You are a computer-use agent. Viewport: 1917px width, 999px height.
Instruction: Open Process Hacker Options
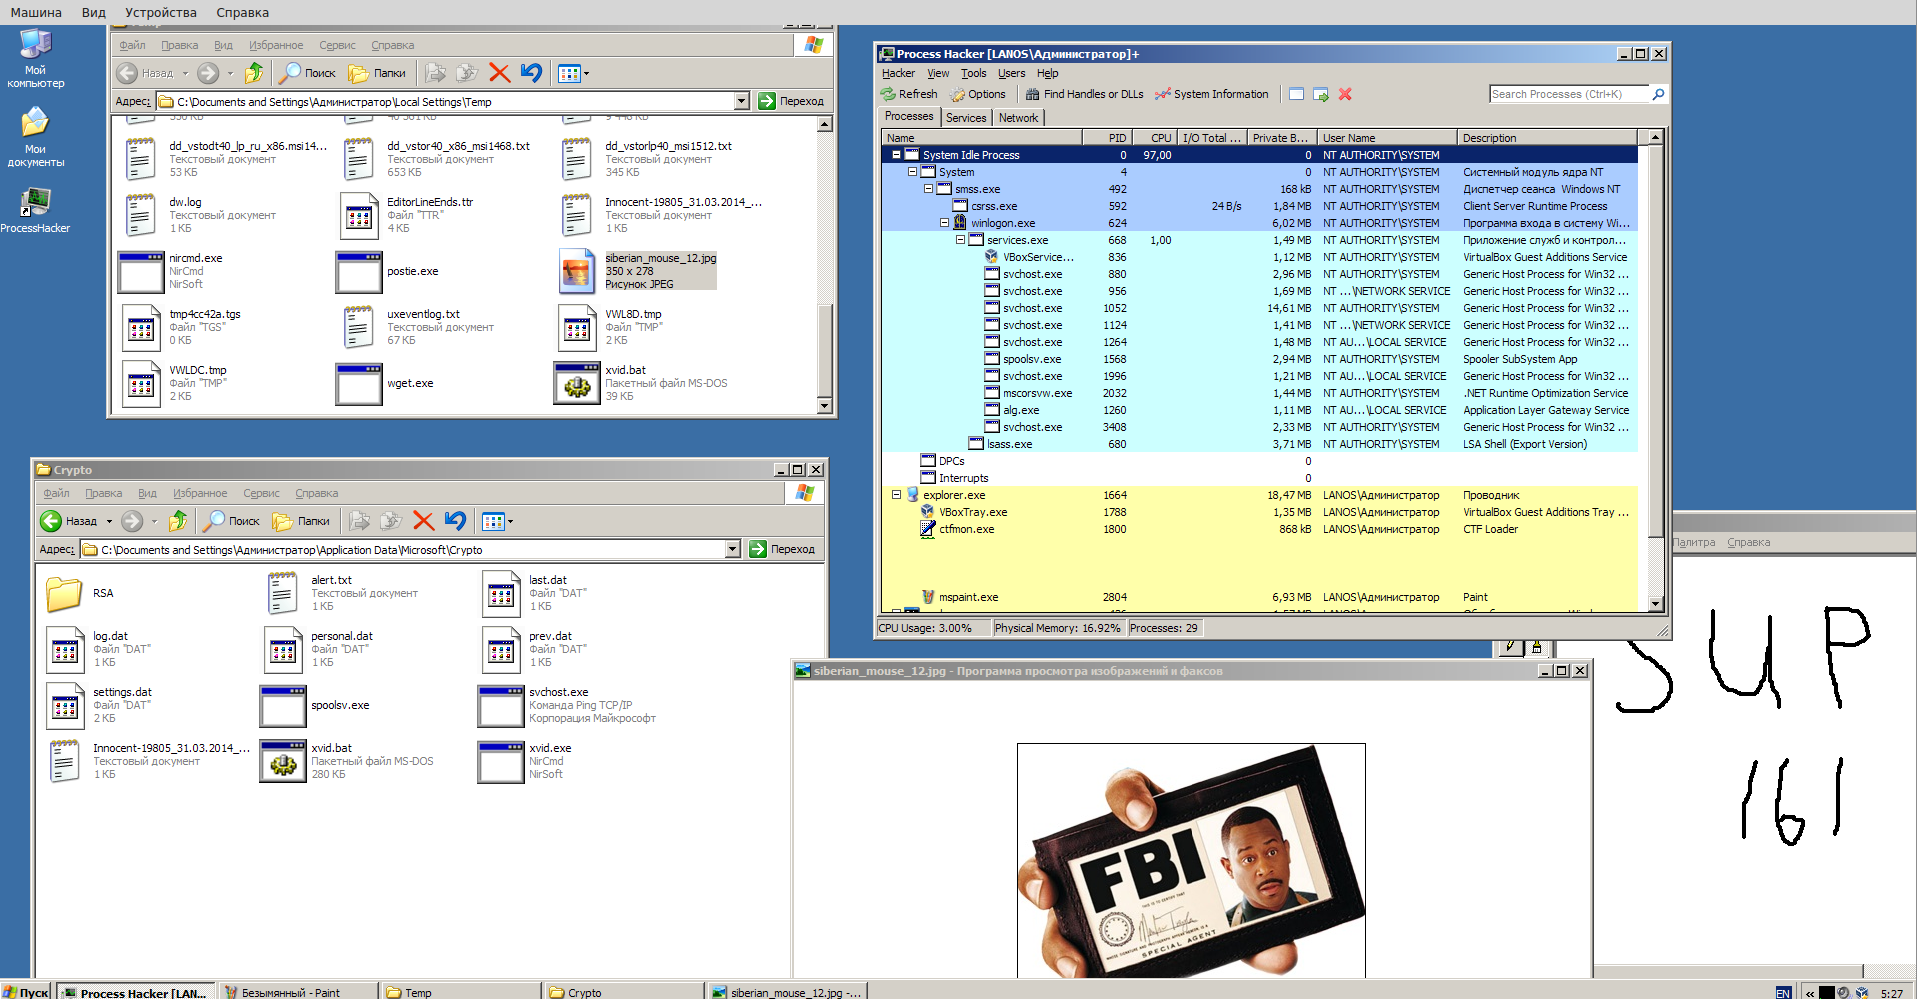click(x=977, y=94)
